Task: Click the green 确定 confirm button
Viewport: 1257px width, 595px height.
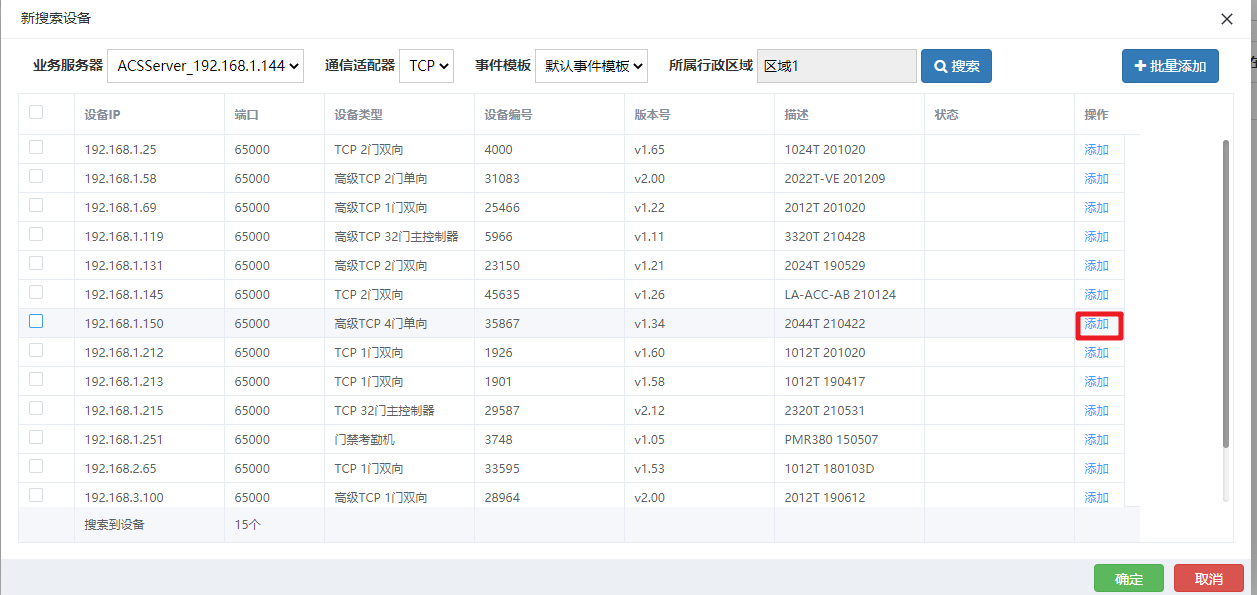Action: click(1128, 578)
